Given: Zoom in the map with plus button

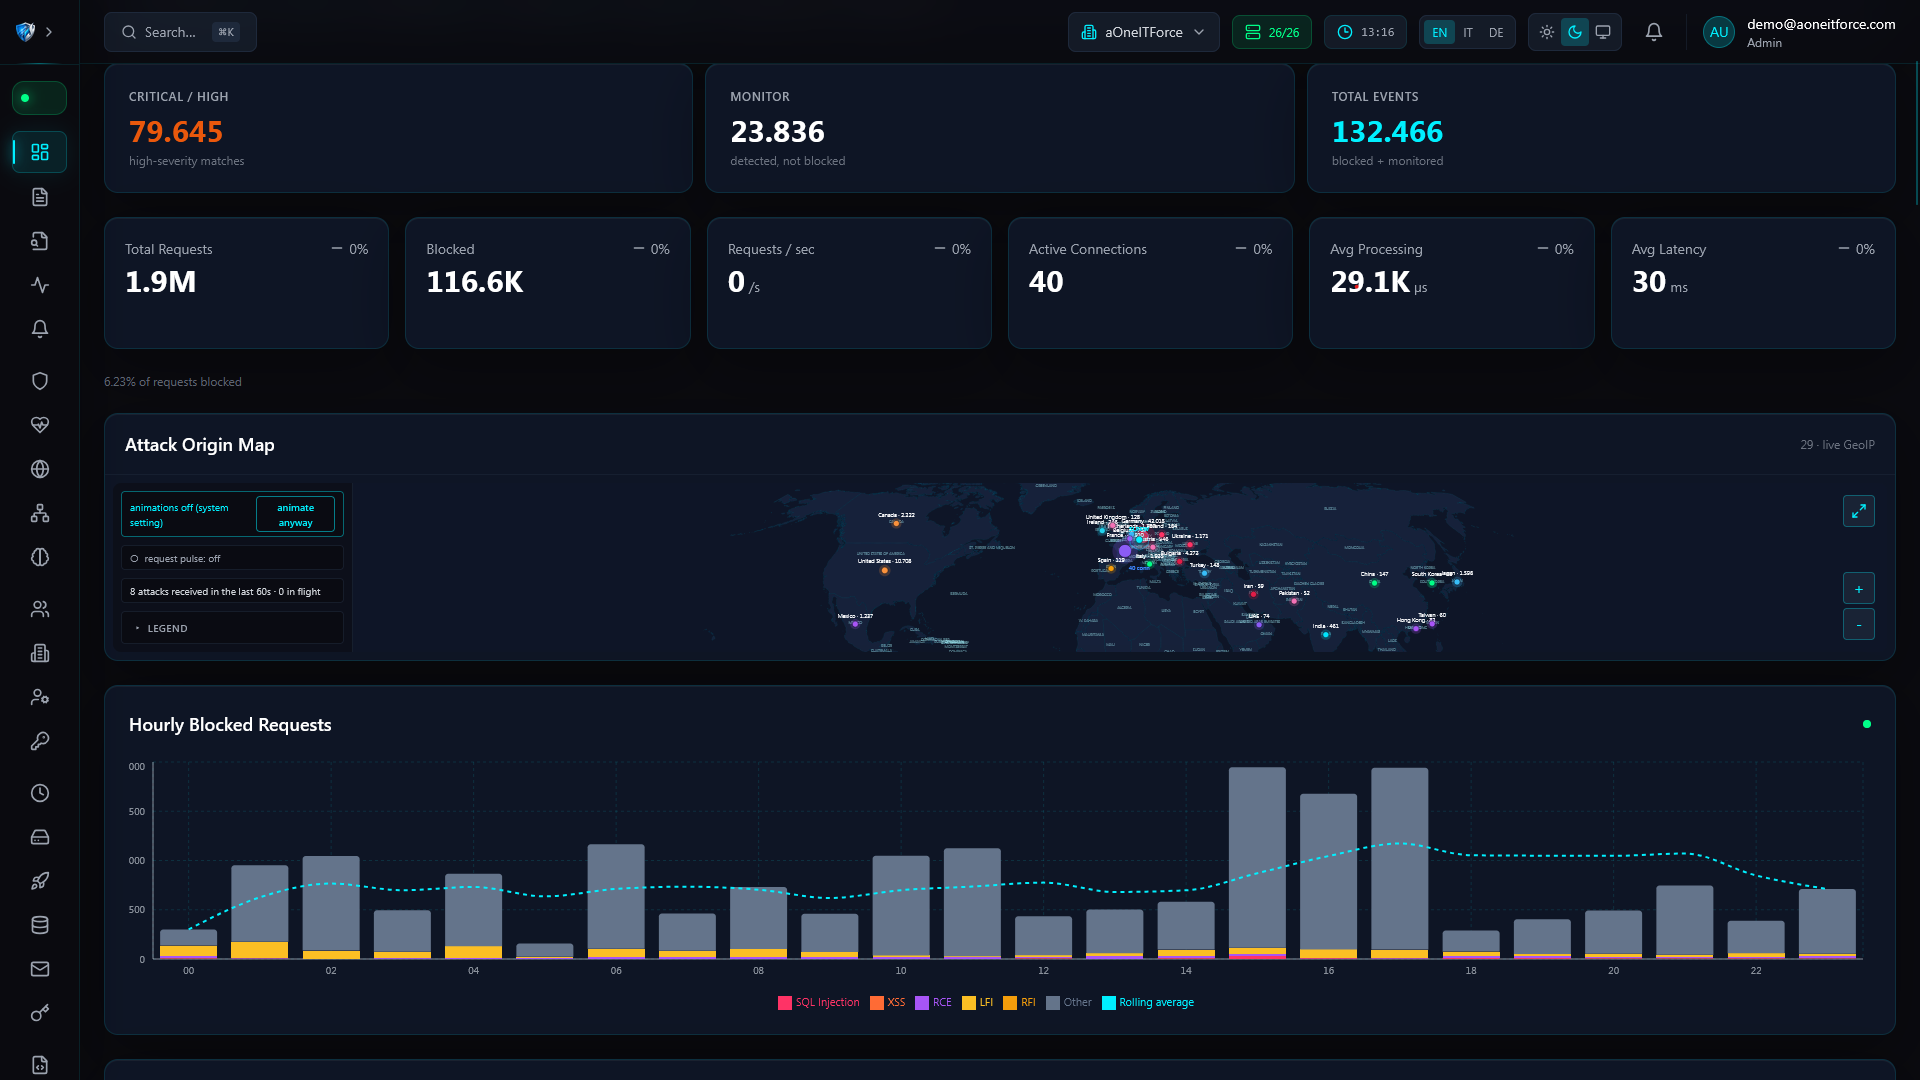Looking at the screenshot, I should point(1859,589).
